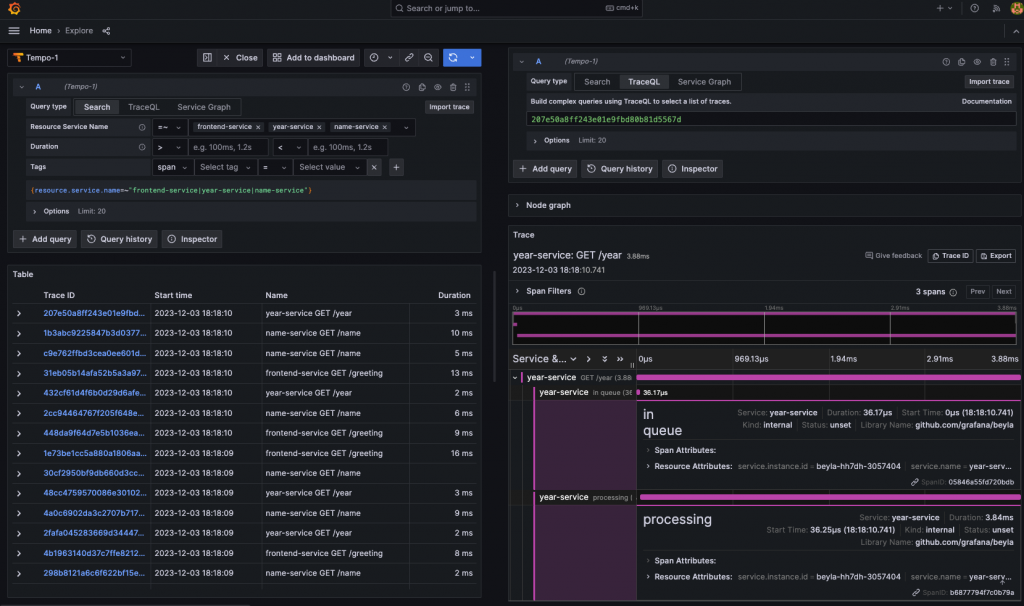Click the zoom out time range icon

pos(428,58)
